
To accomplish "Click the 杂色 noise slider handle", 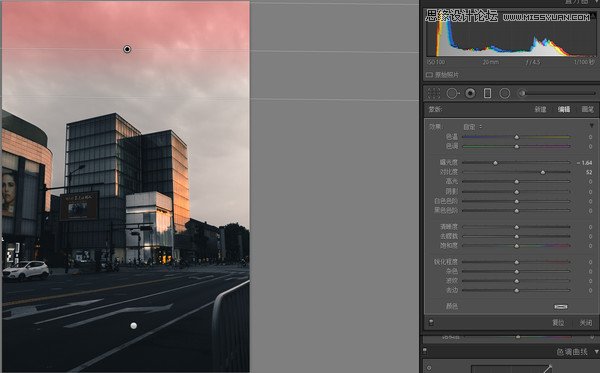I will [517, 272].
